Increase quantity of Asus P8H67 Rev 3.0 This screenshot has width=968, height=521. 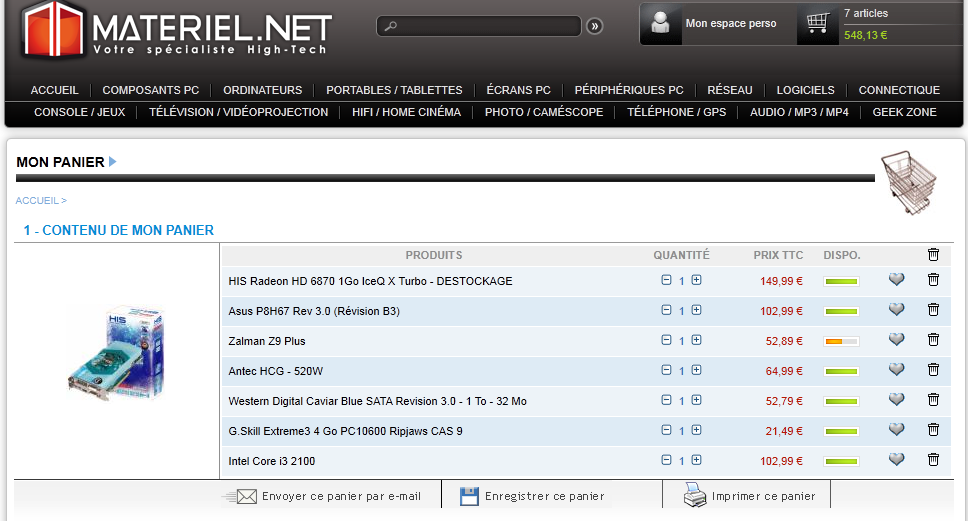pyautogui.click(x=697, y=310)
